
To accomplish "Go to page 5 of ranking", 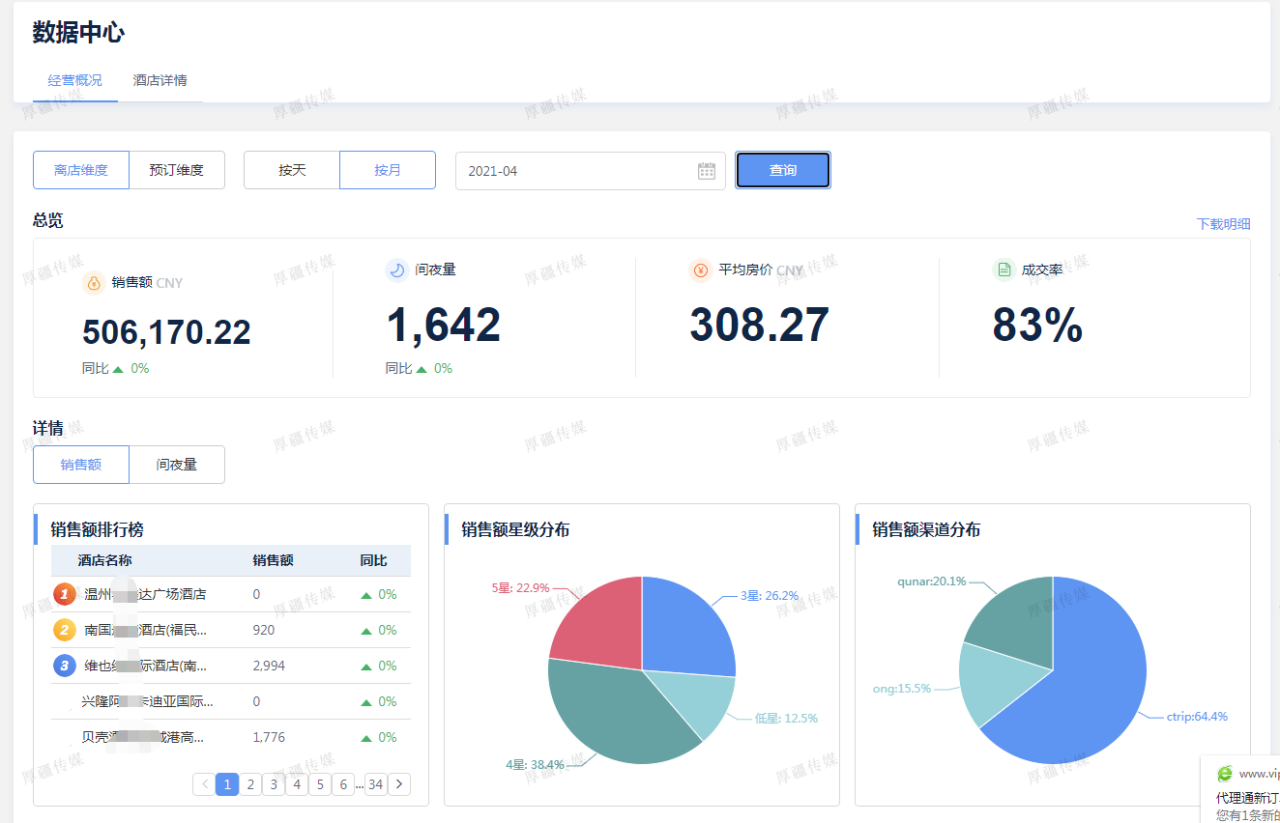I will (x=320, y=784).
